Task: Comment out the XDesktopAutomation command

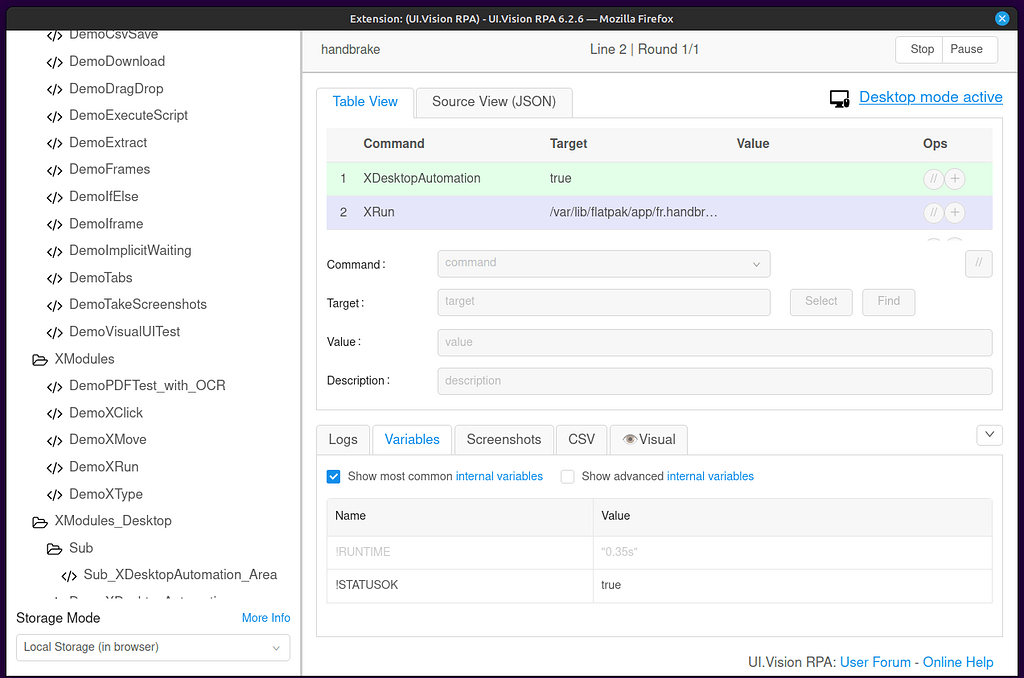Action: [933, 178]
